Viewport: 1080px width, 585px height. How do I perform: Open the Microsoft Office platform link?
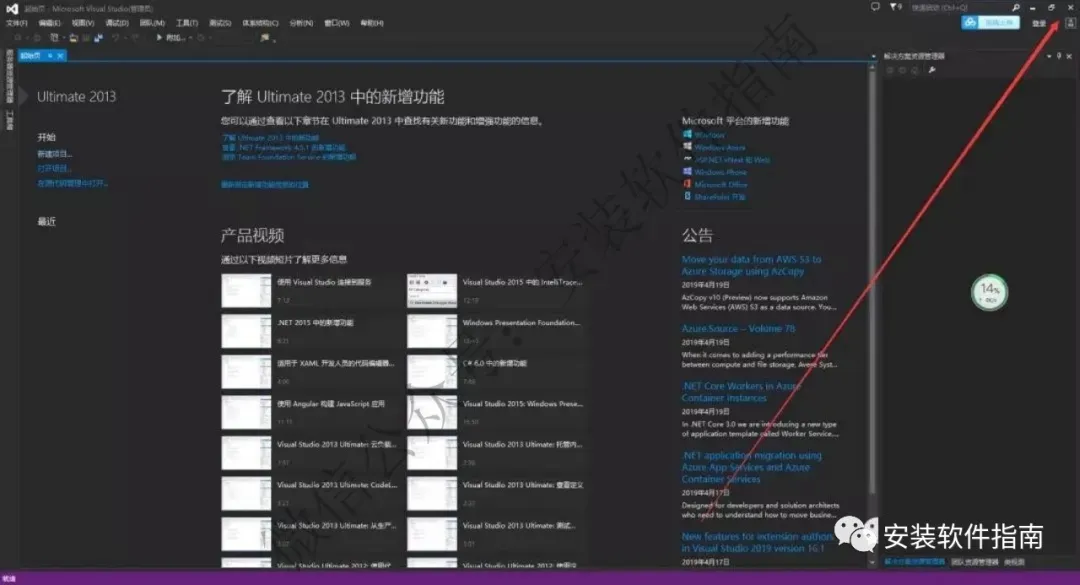[720, 185]
